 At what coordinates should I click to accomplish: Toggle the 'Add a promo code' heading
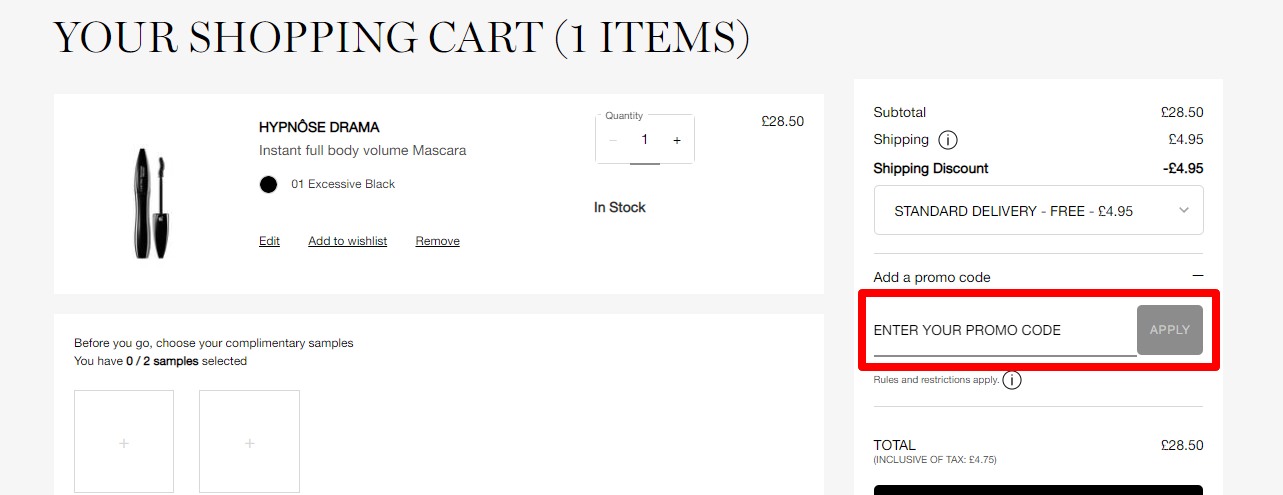pyautogui.click(x=932, y=277)
